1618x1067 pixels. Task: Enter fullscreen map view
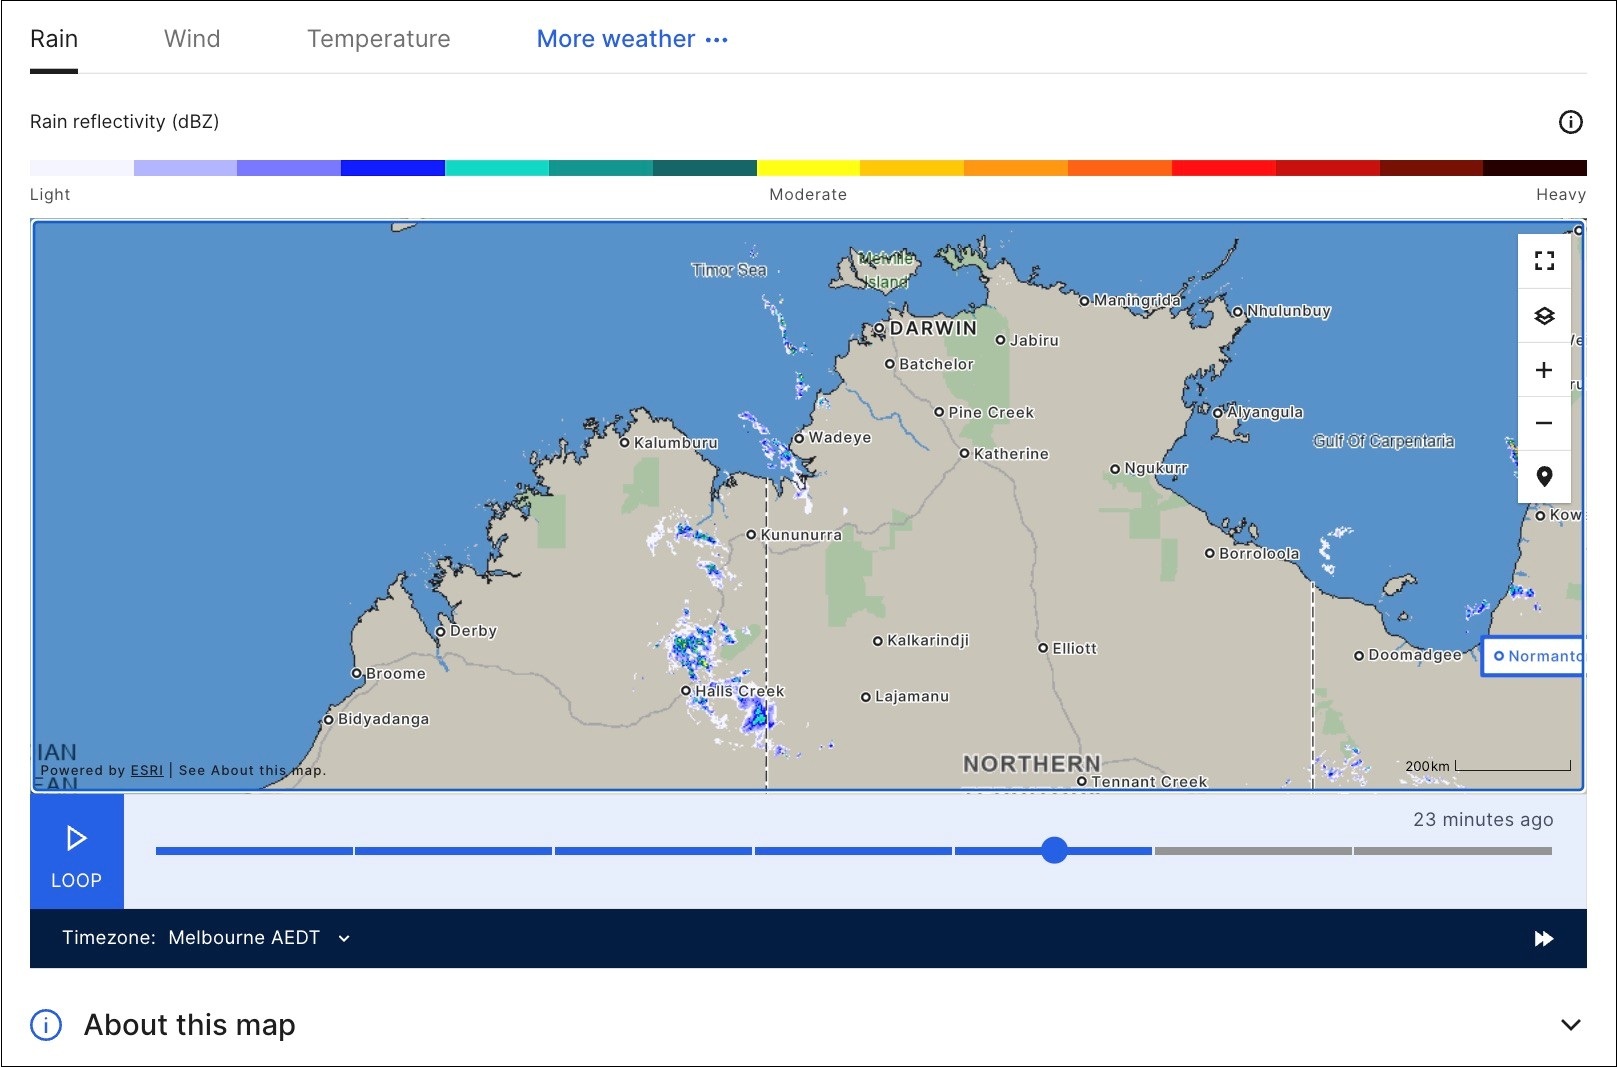1544,261
